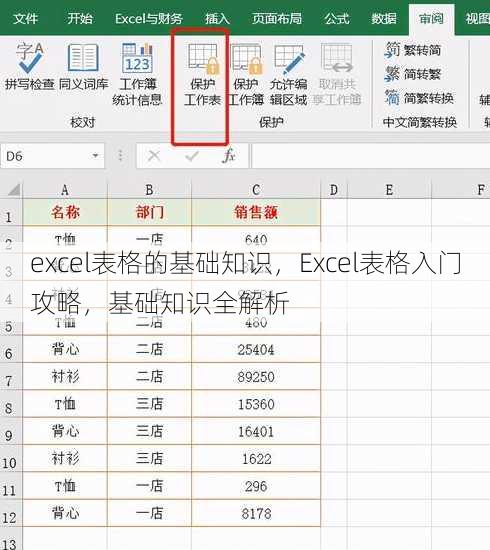Click cell containing 25404
490x550 pixels.
click(x=256, y=349)
